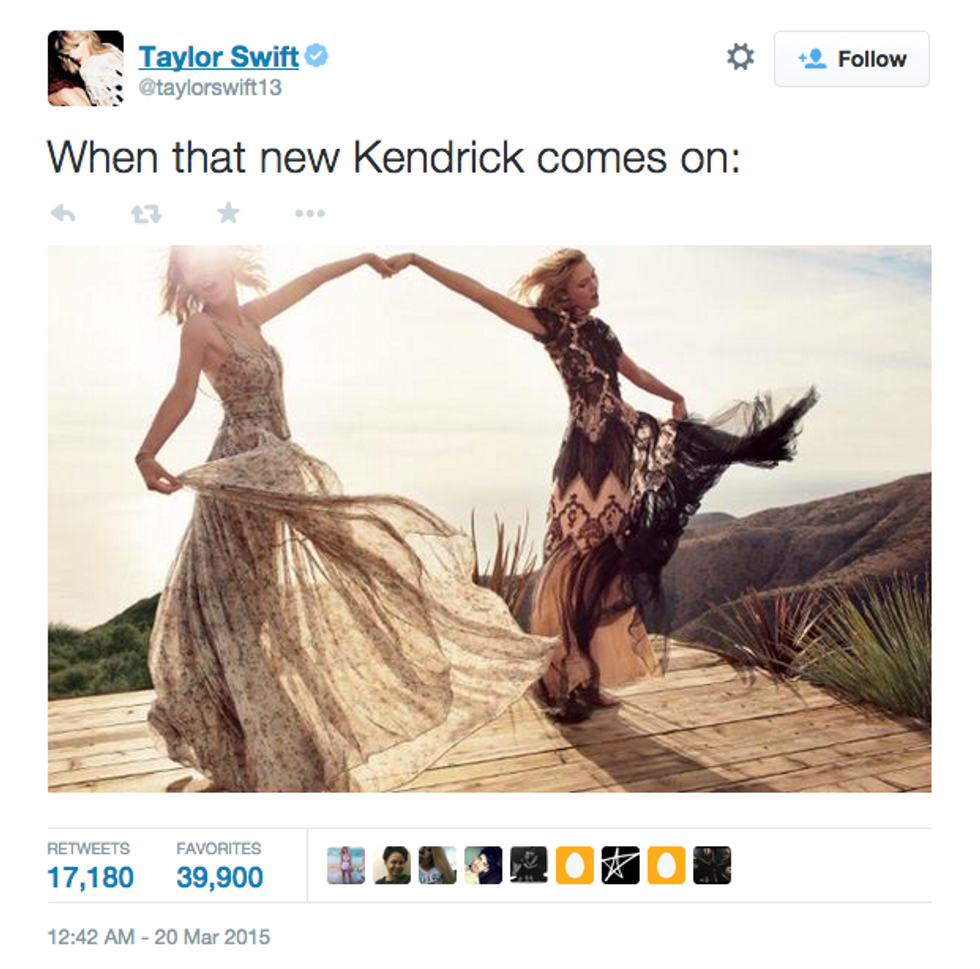Open the profile avatar picture
Screen dimensions: 980x969
click(x=86, y=68)
